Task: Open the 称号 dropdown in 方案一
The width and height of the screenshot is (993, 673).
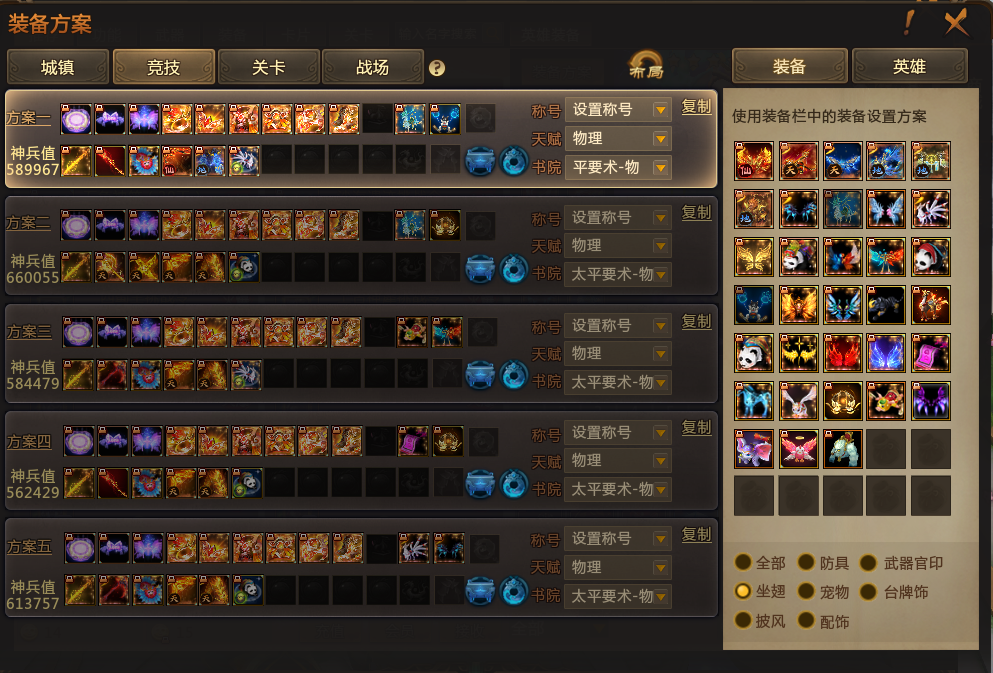Action: 618,110
